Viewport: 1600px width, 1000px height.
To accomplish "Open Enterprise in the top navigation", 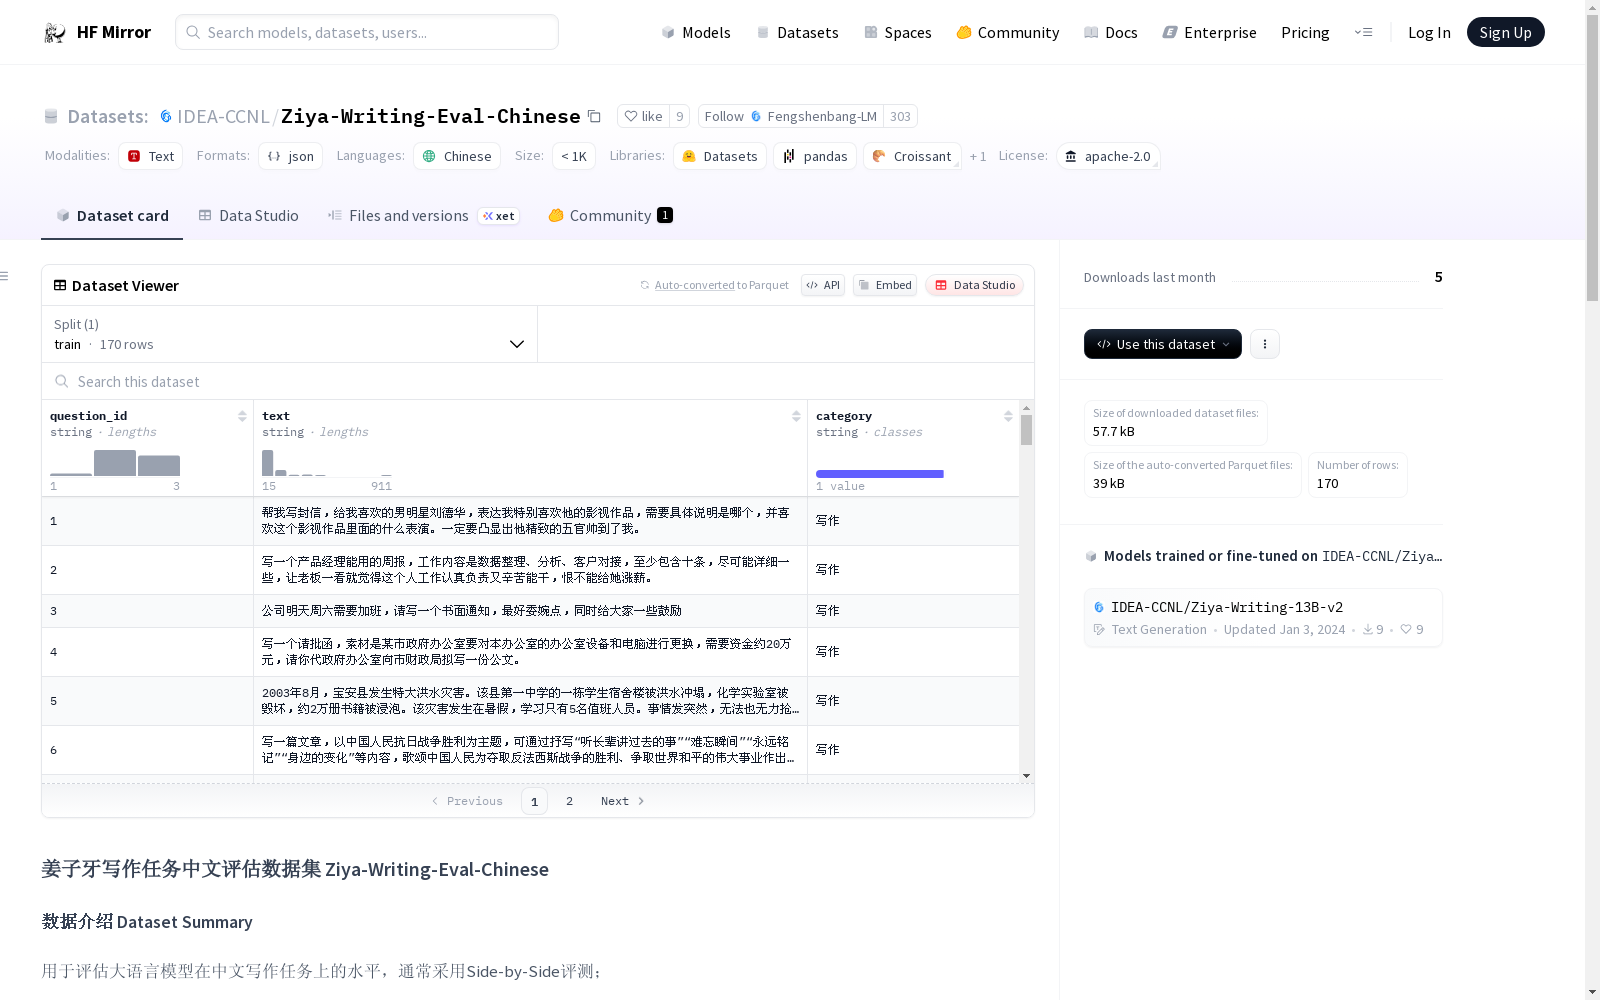I will tap(1209, 32).
